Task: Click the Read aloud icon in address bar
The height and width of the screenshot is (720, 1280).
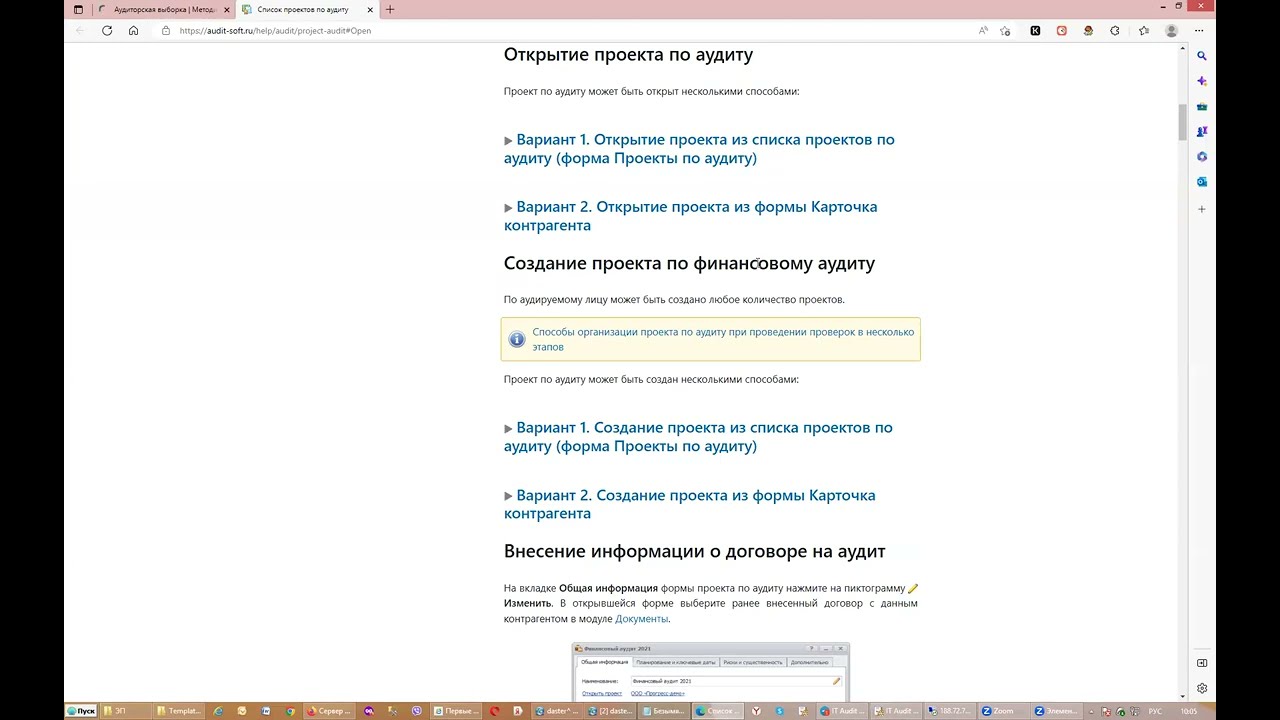Action: [983, 31]
